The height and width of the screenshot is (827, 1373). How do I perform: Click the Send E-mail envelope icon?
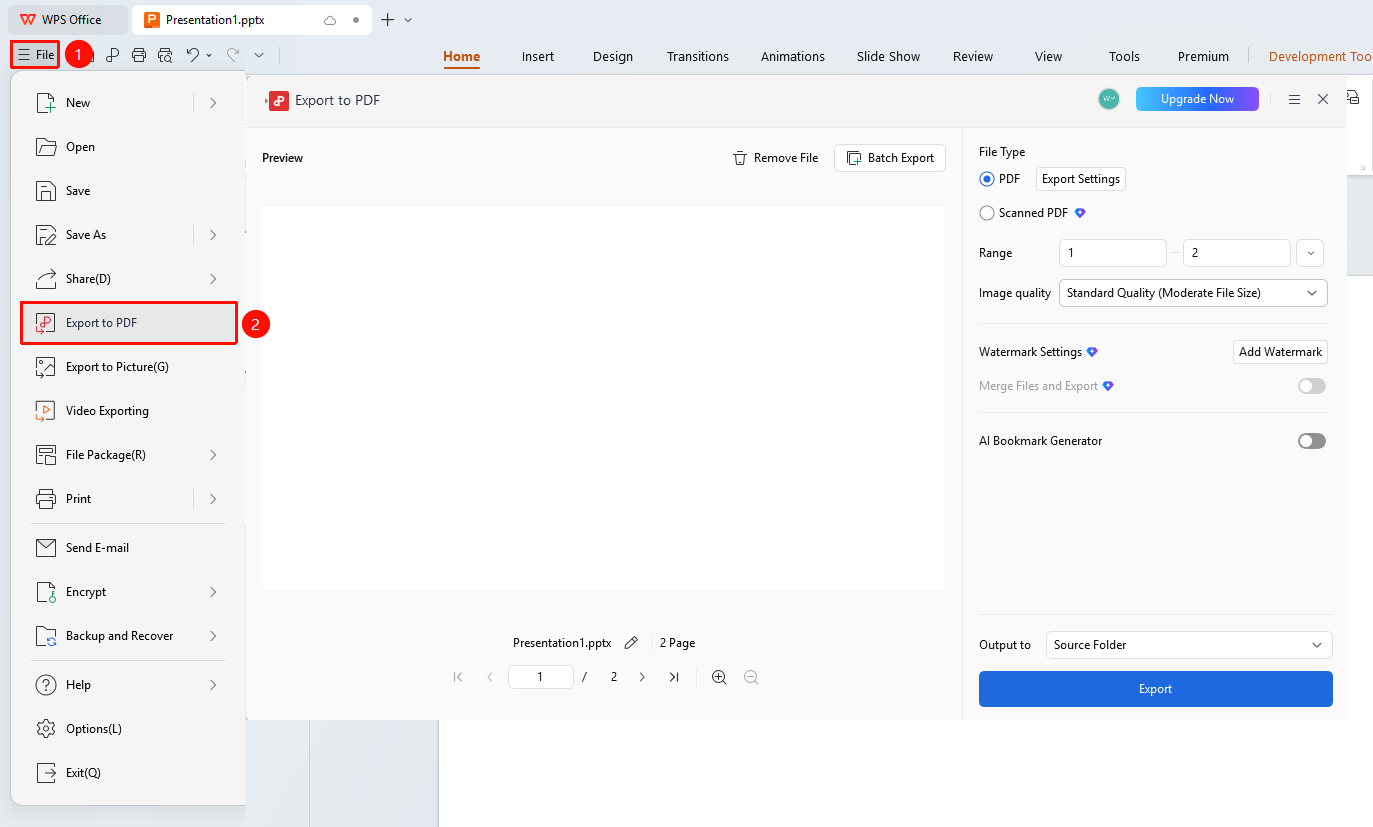[x=46, y=548]
